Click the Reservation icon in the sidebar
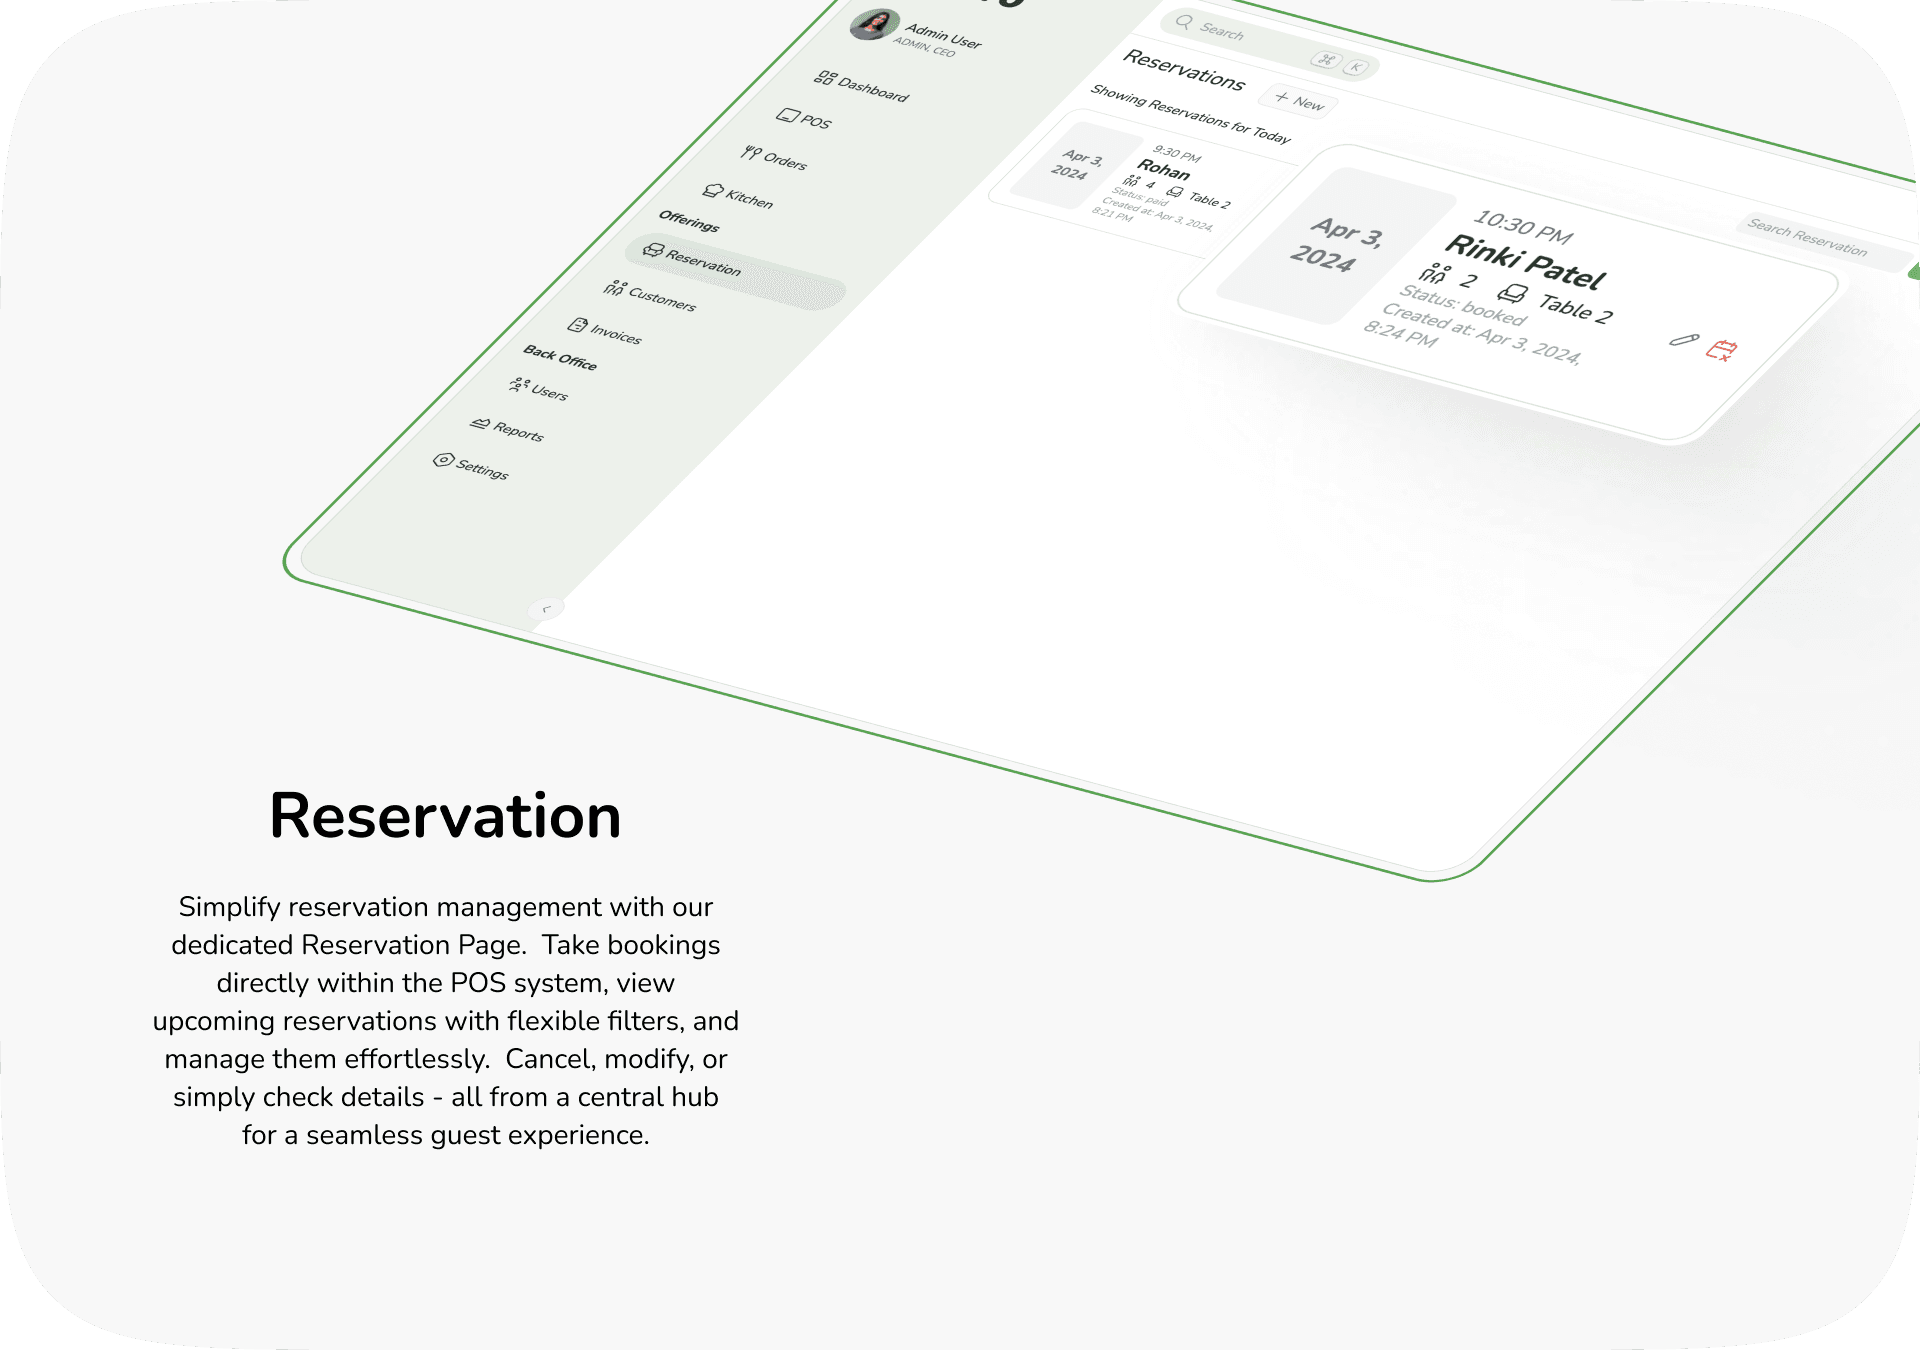1920x1350 pixels. point(653,249)
